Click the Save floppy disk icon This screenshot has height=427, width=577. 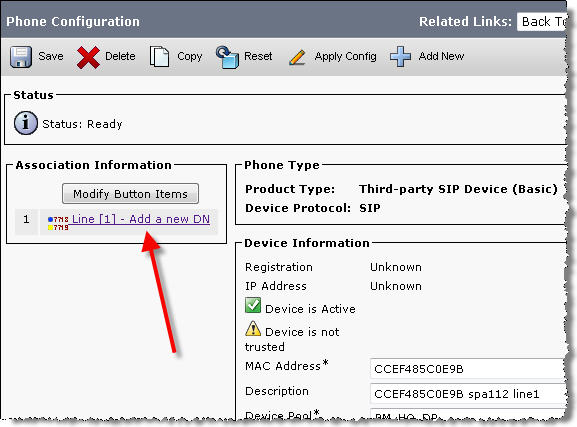21,57
